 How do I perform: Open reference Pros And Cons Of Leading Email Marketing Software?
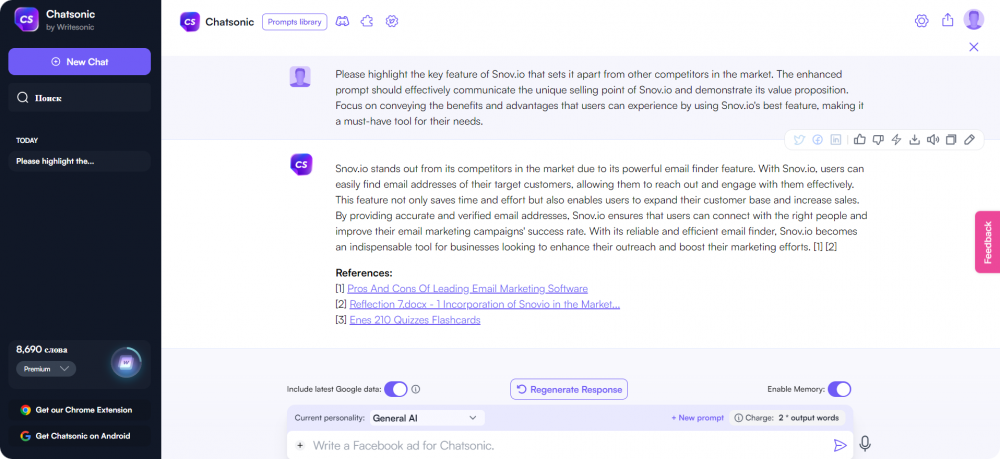click(x=467, y=289)
